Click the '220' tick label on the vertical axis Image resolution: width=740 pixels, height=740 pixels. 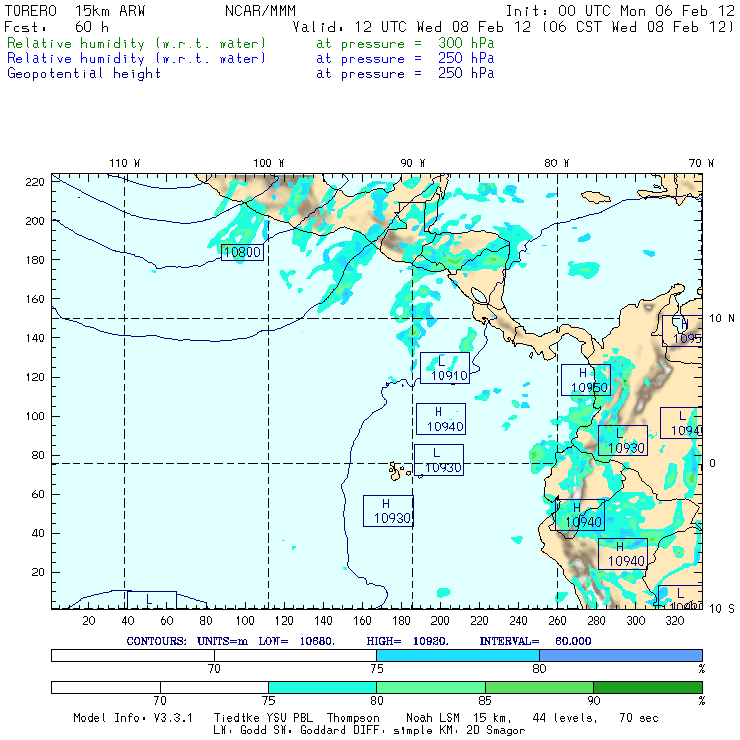[35, 182]
